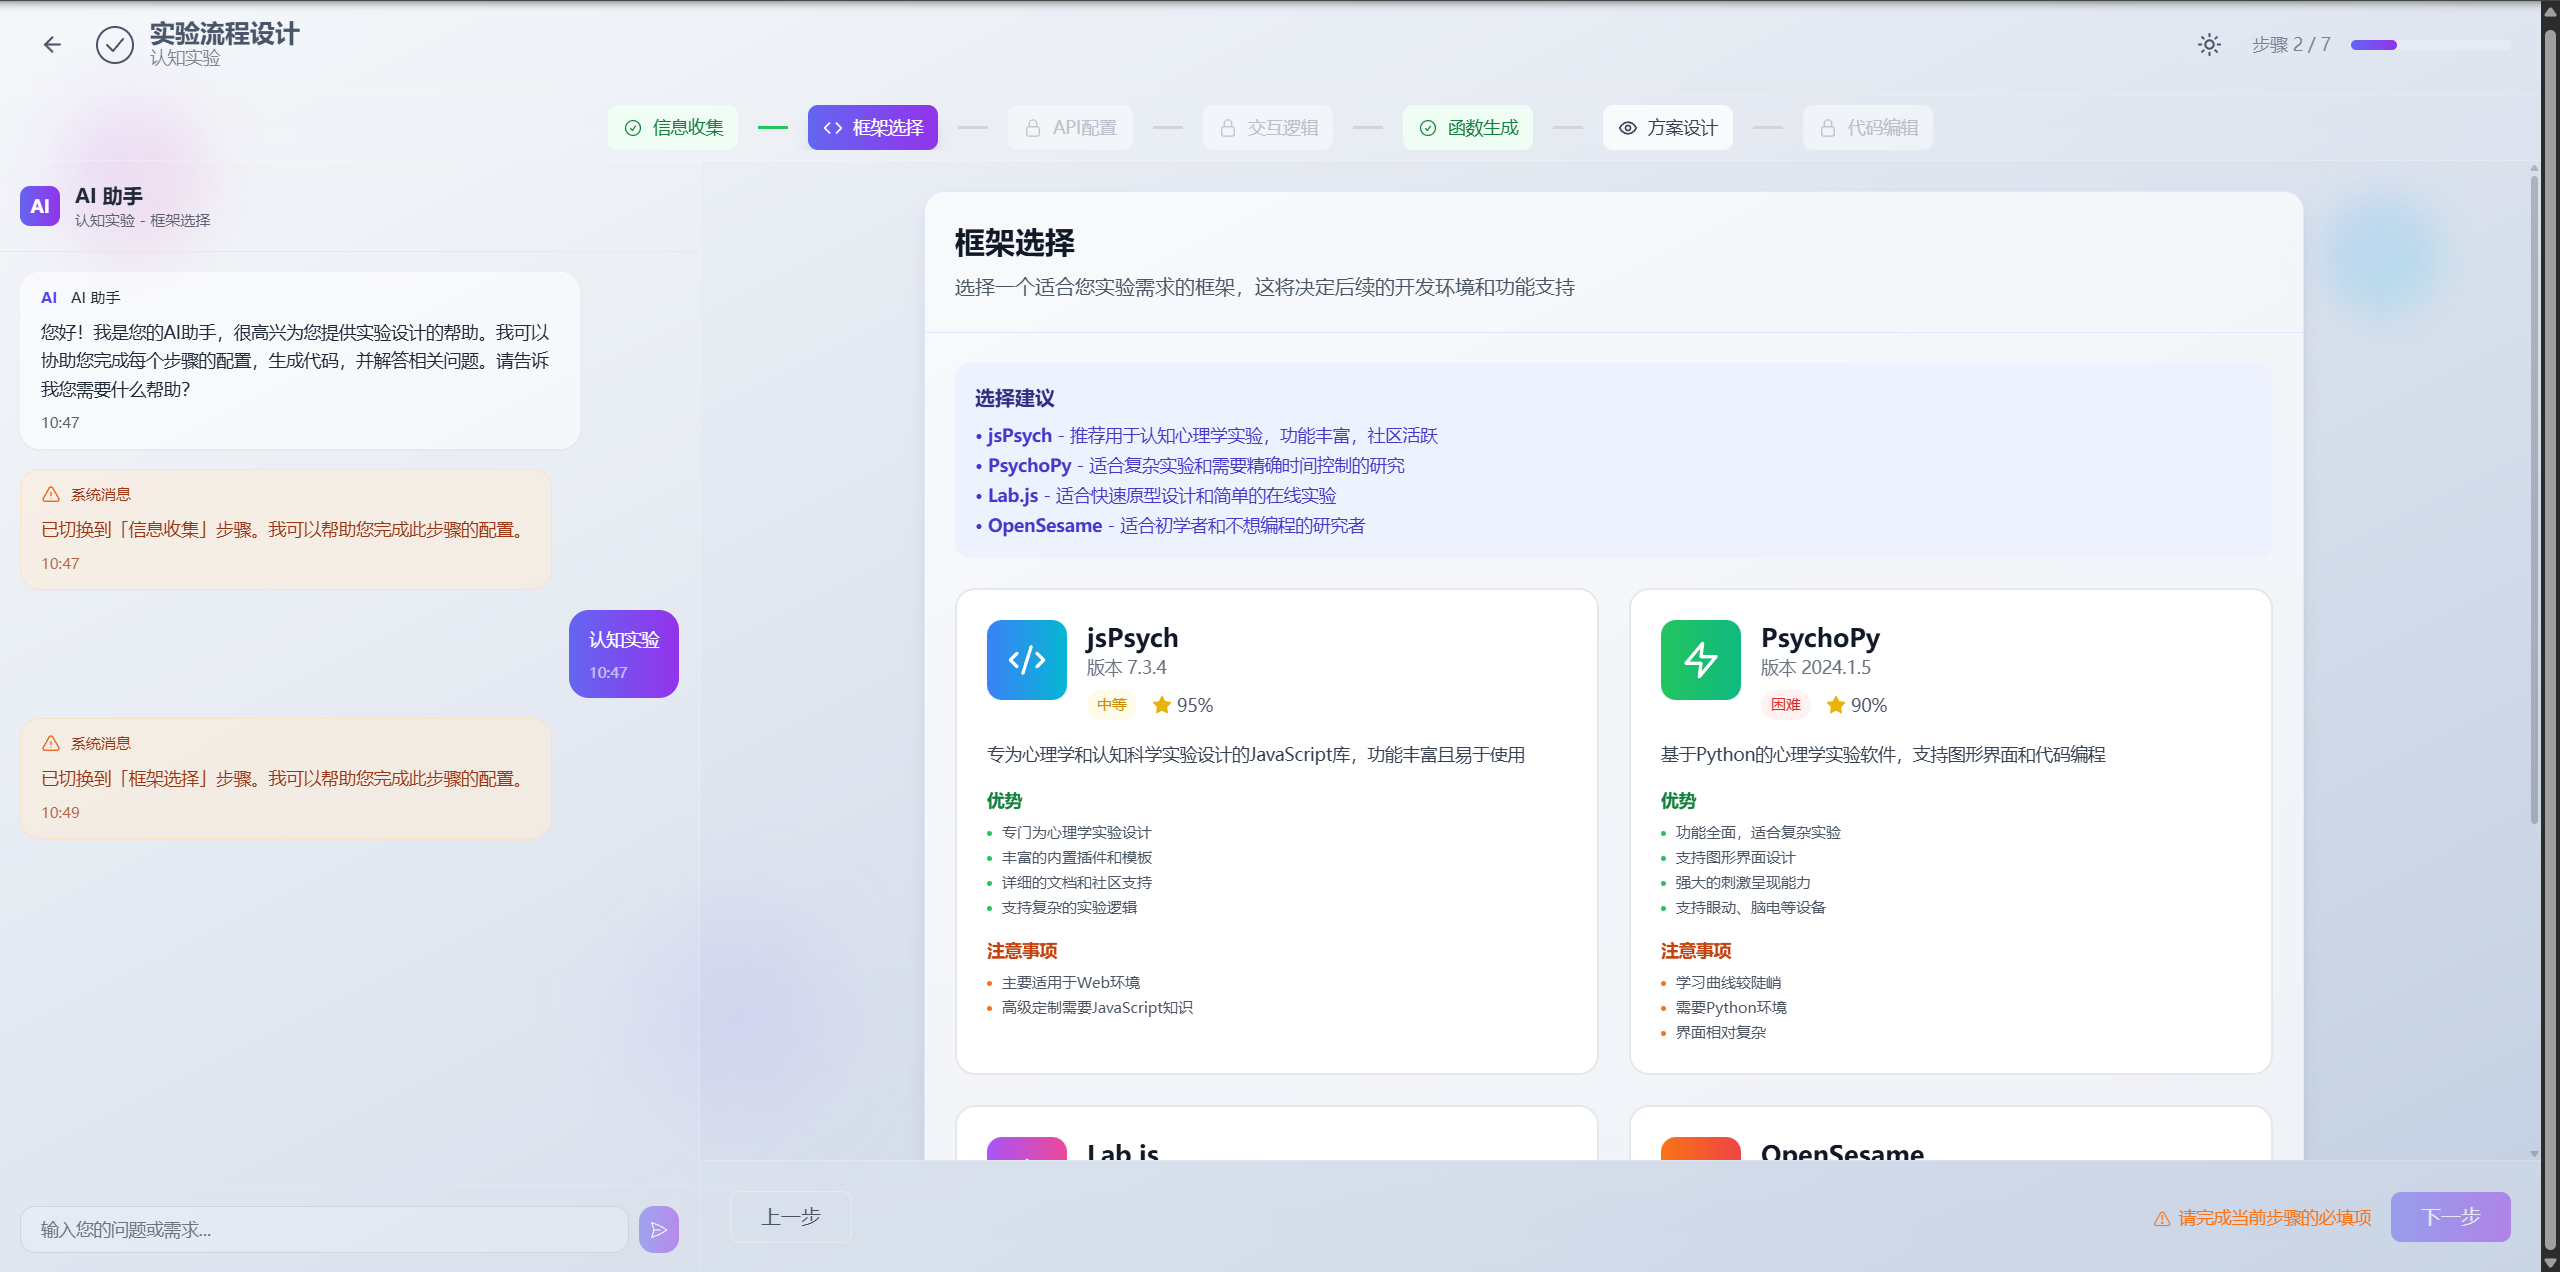Click 丰富的内置插件和模板 bullet

[x=1077, y=857]
